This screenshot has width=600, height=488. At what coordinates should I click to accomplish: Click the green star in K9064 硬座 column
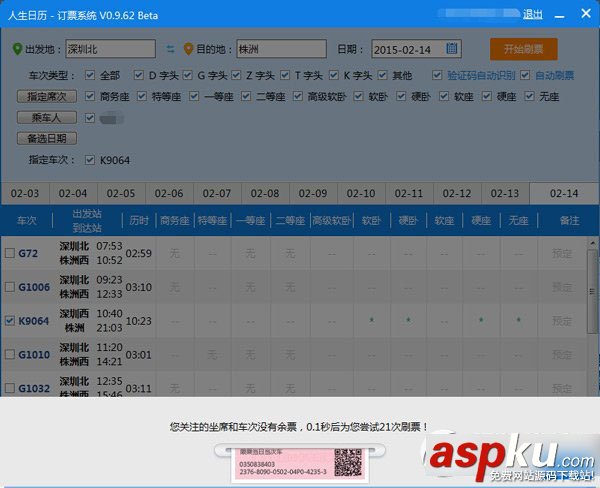point(481,320)
